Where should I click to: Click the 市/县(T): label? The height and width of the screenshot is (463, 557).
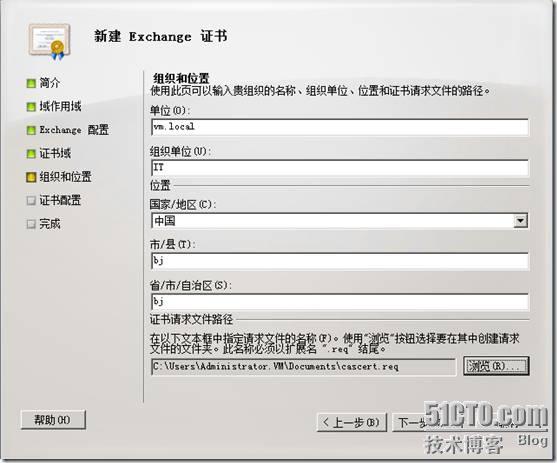pos(172,244)
